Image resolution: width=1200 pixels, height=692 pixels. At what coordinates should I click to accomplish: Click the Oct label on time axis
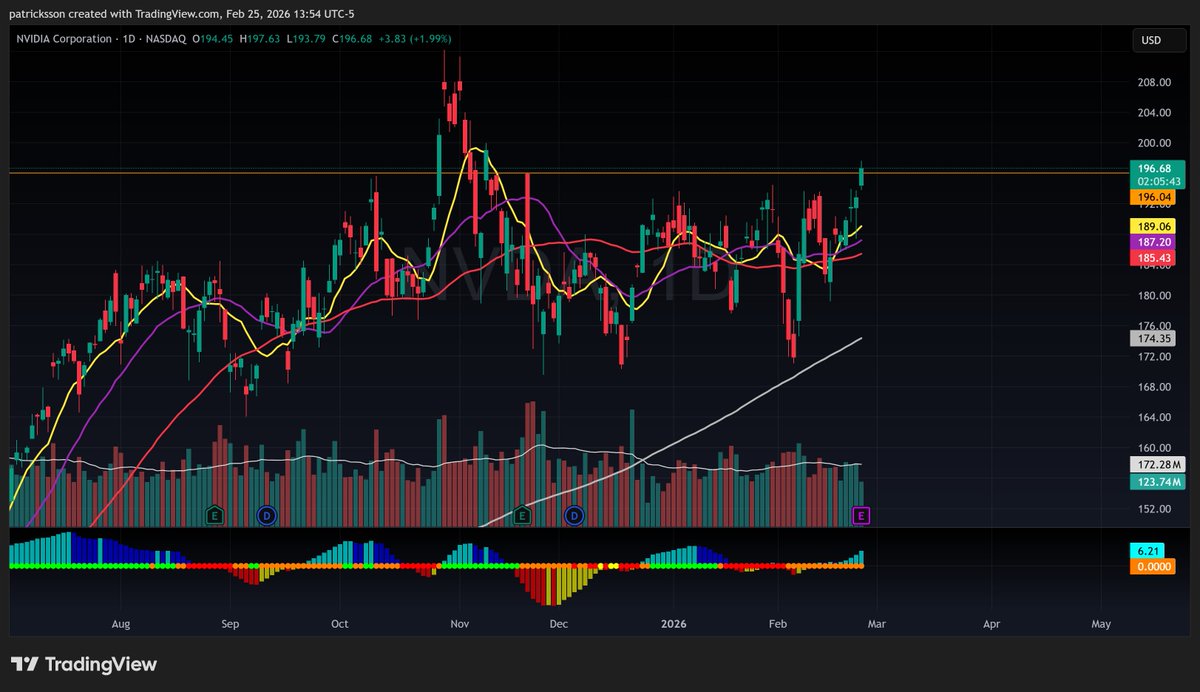pos(340,624)
